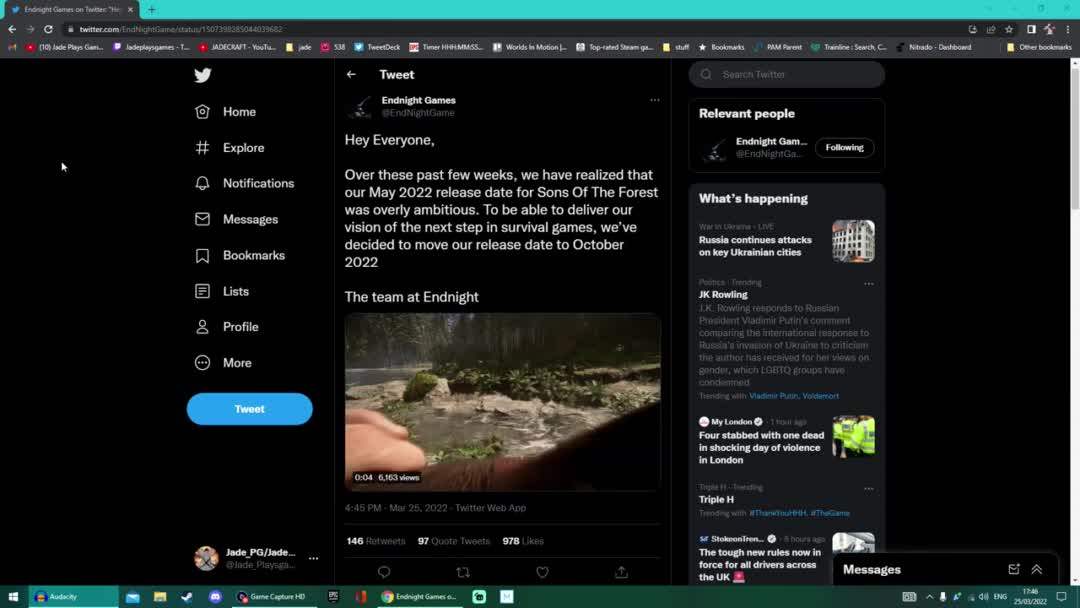Open the Top-rated Steam games bookmark
The image size is (1080, 608).
[614, 48]
